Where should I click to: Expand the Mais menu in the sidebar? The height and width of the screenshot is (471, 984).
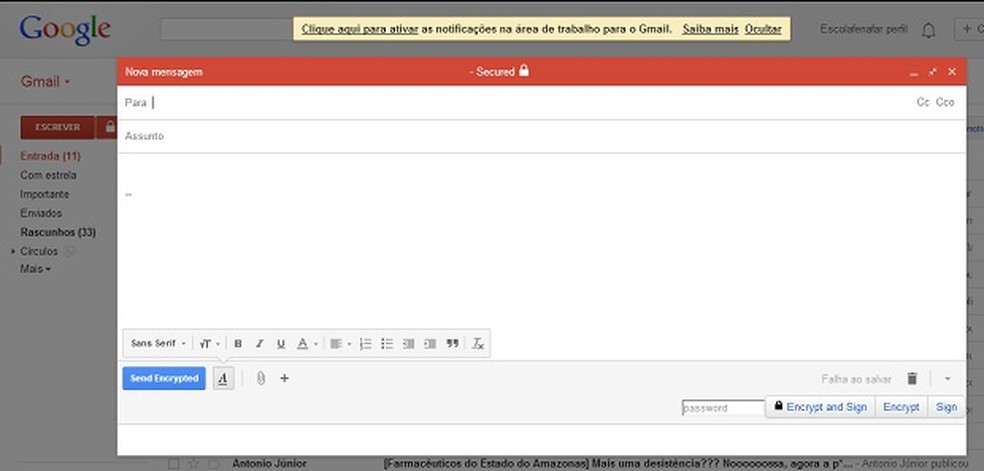(35, 269)
